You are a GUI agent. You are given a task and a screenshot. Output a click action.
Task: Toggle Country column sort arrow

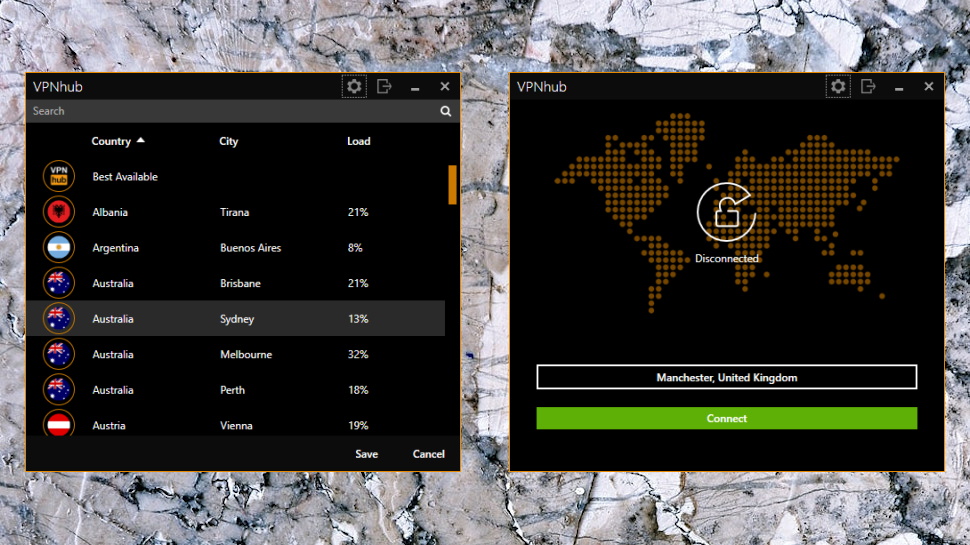point(140,140)
